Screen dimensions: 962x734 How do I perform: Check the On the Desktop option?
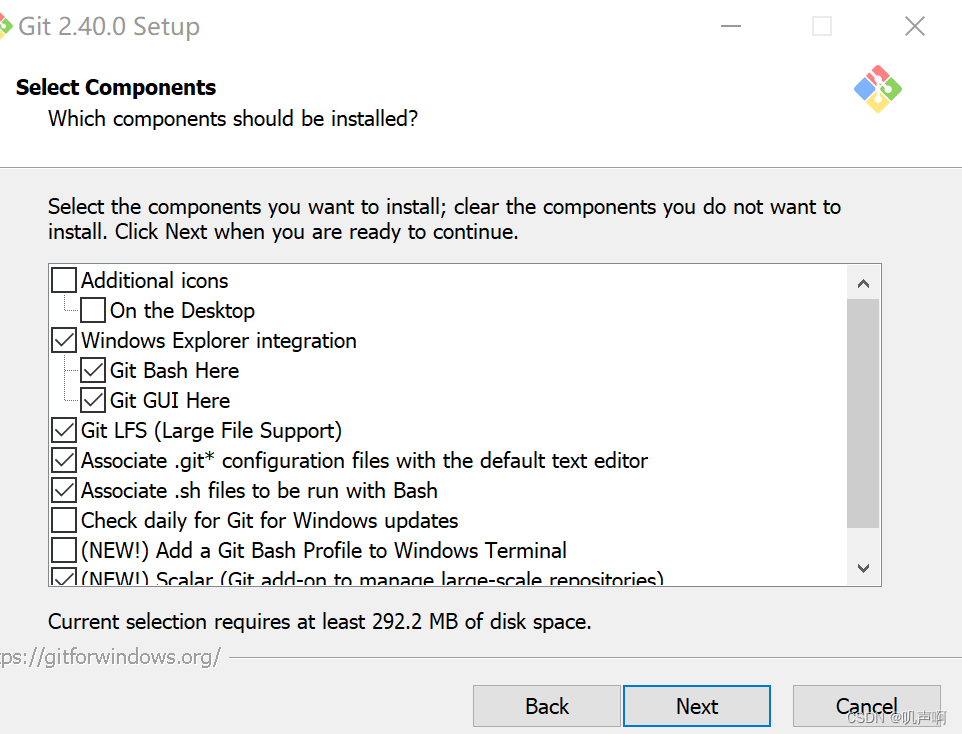click(x=92, y=310)
